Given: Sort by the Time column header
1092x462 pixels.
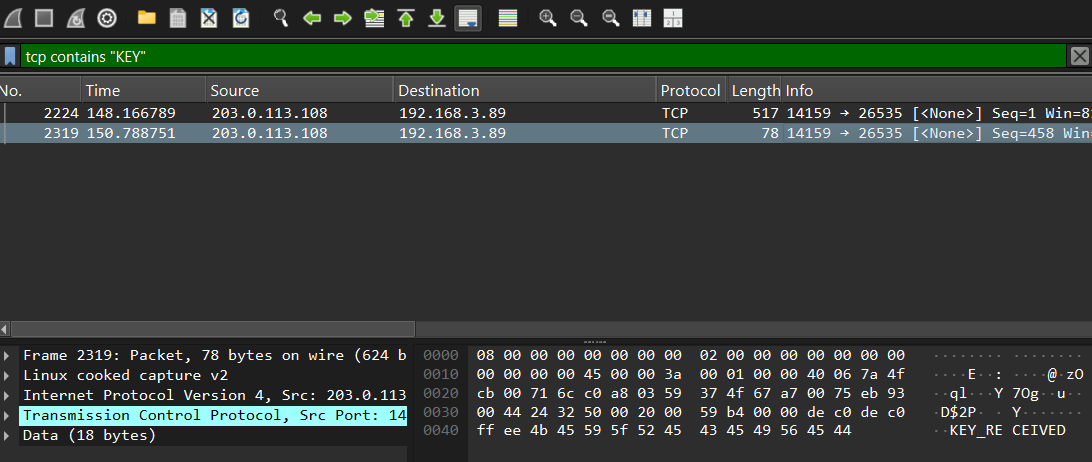Looking at the screenshot, I should tap(143, 91).
